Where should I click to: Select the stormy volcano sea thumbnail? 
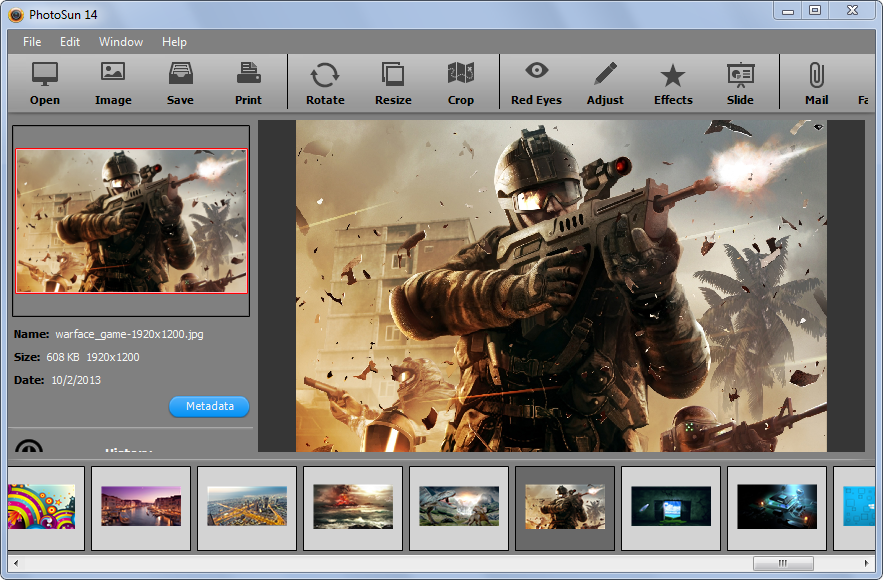[x=353, y=506]
